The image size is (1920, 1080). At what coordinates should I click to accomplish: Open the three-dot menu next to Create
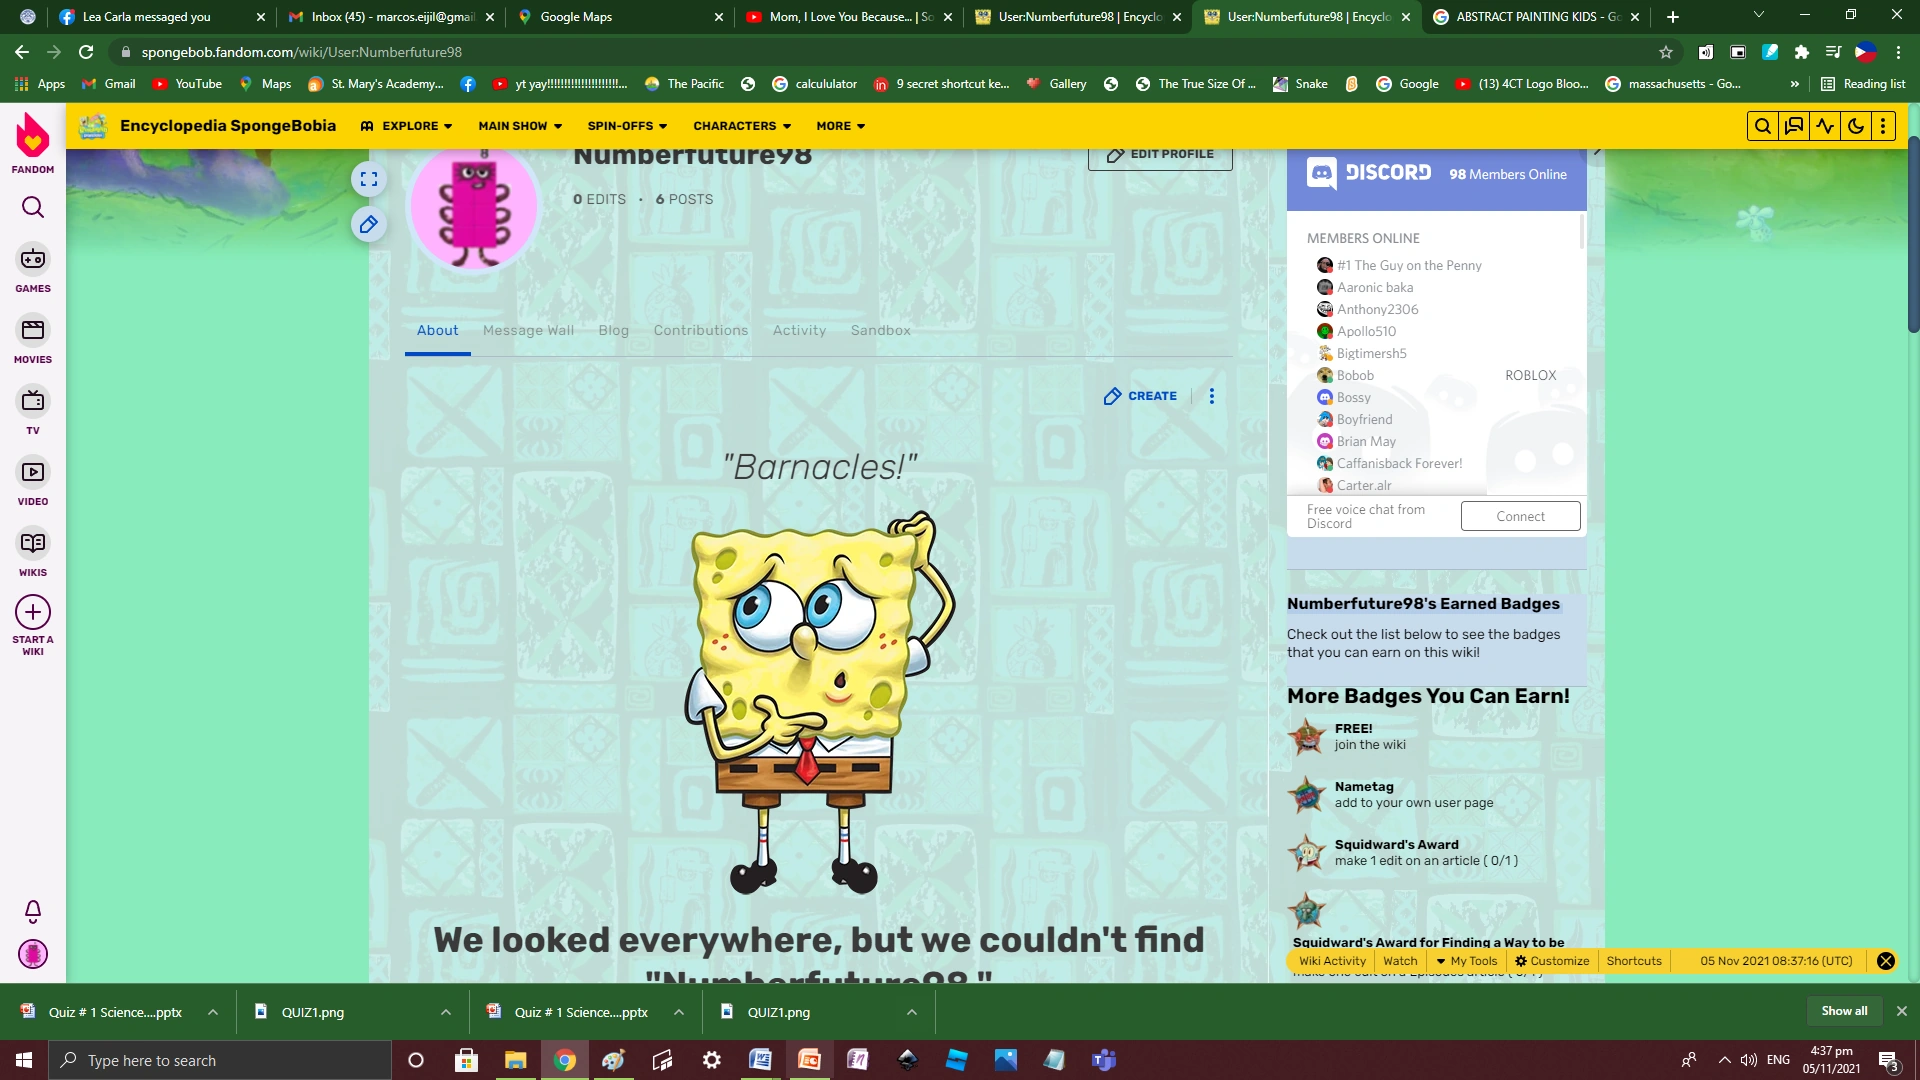(x=1212, y=396)
